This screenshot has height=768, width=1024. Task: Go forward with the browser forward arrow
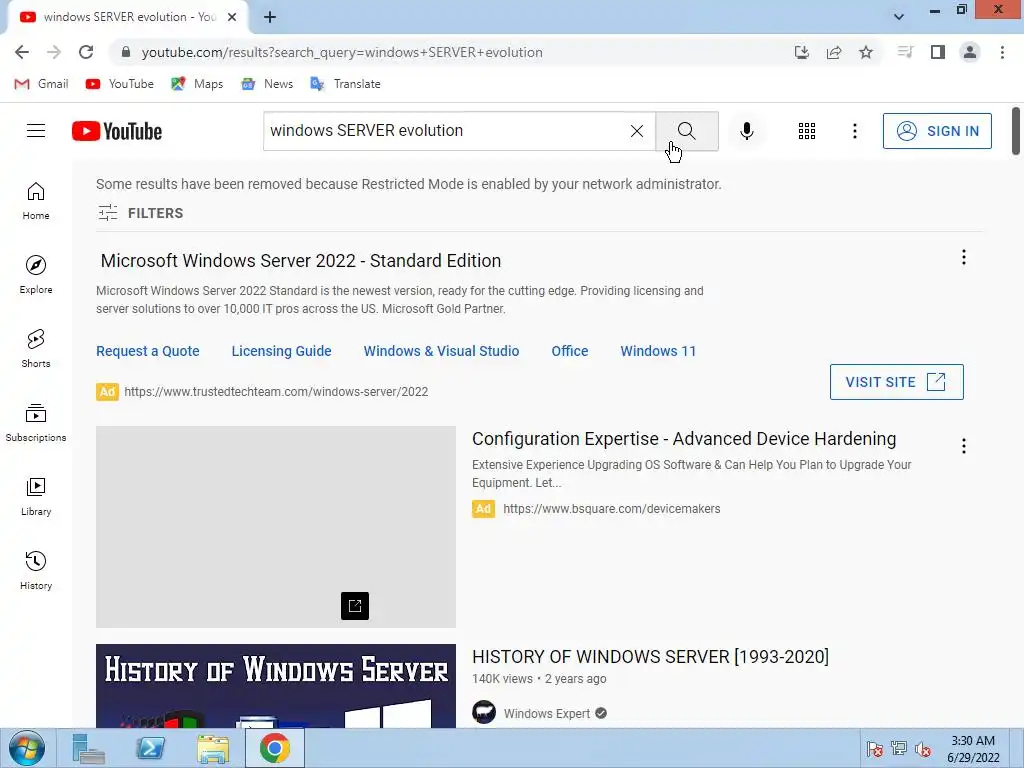click(x=54, y=52)
